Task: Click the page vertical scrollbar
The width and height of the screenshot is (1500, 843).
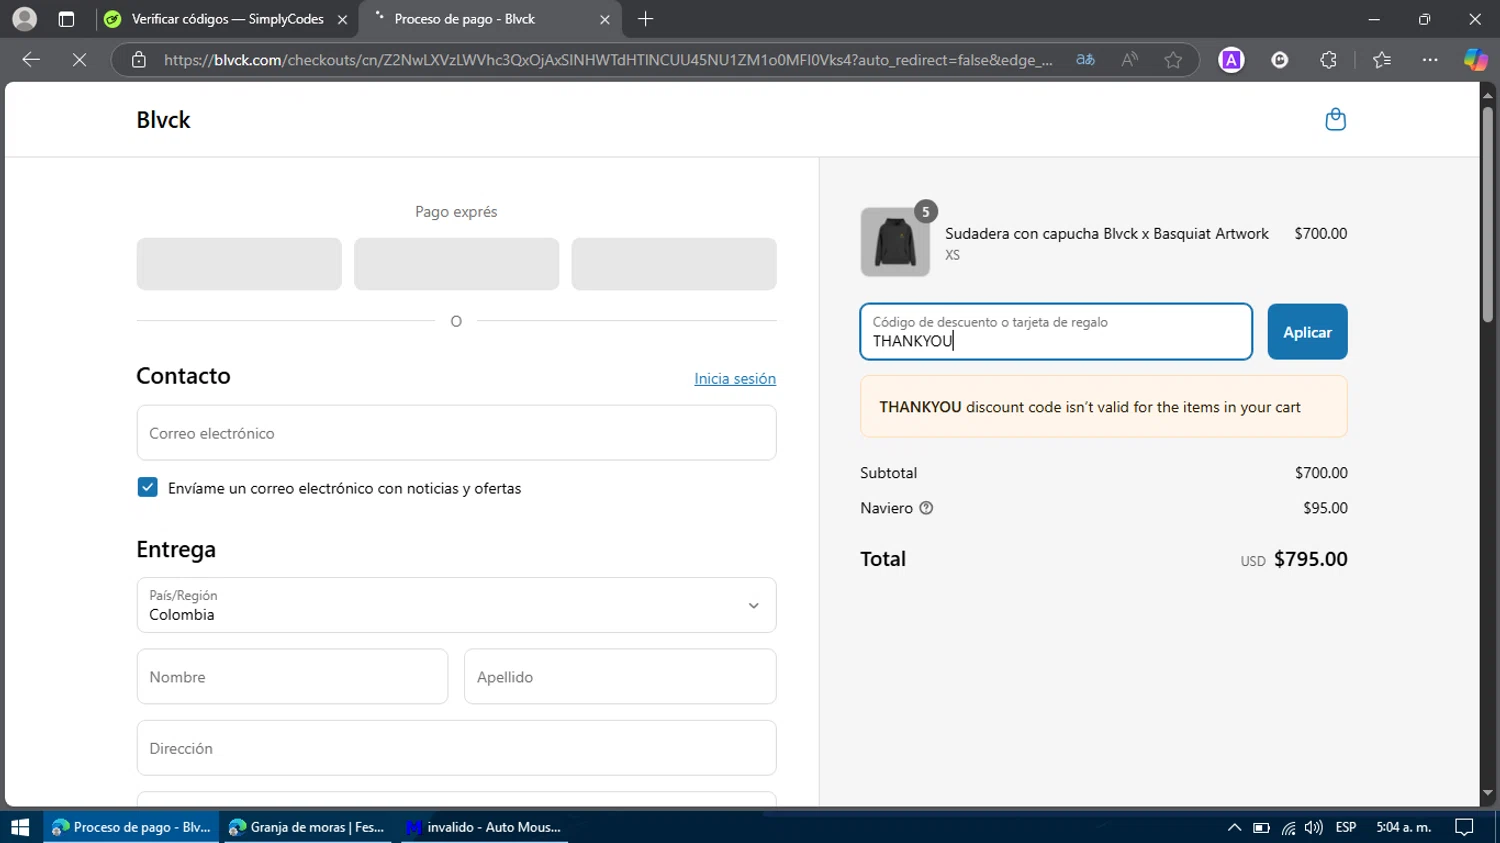Action: coord(1487,215)
